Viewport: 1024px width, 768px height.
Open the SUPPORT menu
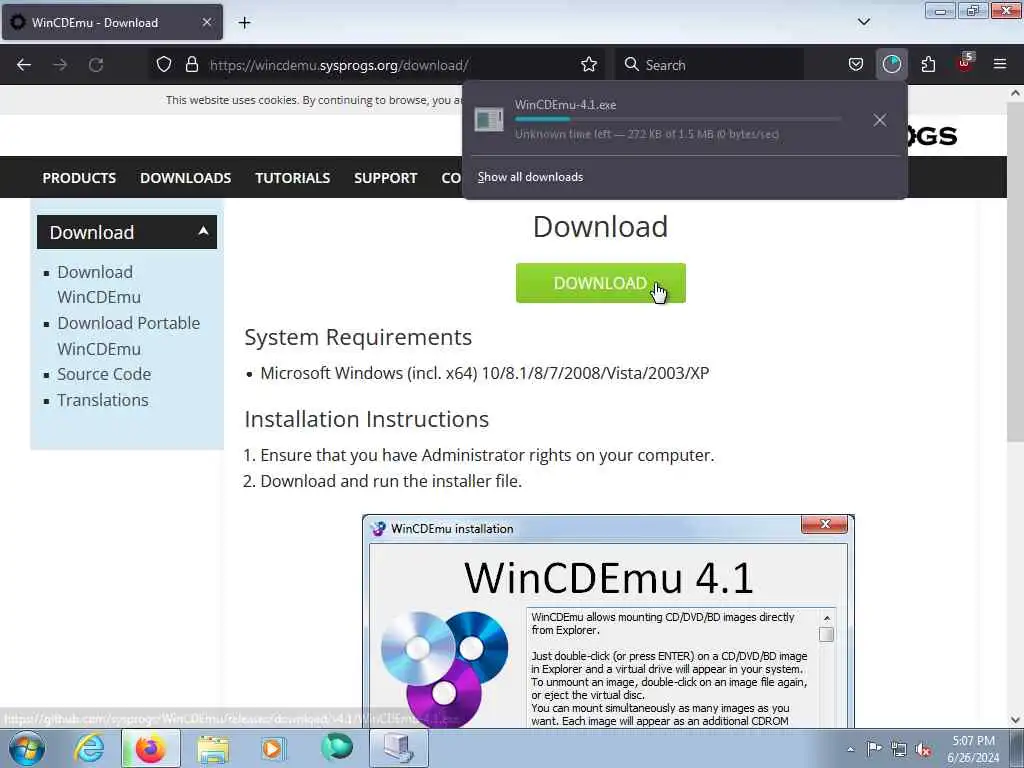pyautogui.click(x=385, y=178)
